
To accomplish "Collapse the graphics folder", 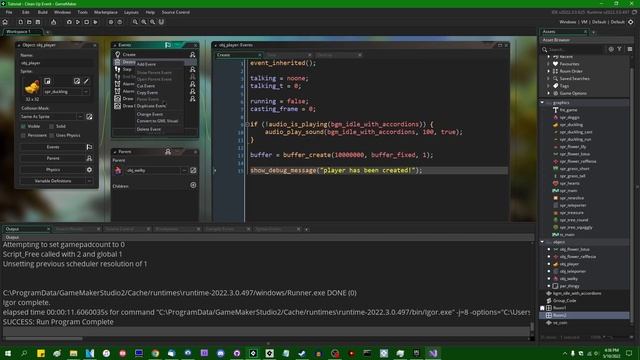I will [542, 102].
